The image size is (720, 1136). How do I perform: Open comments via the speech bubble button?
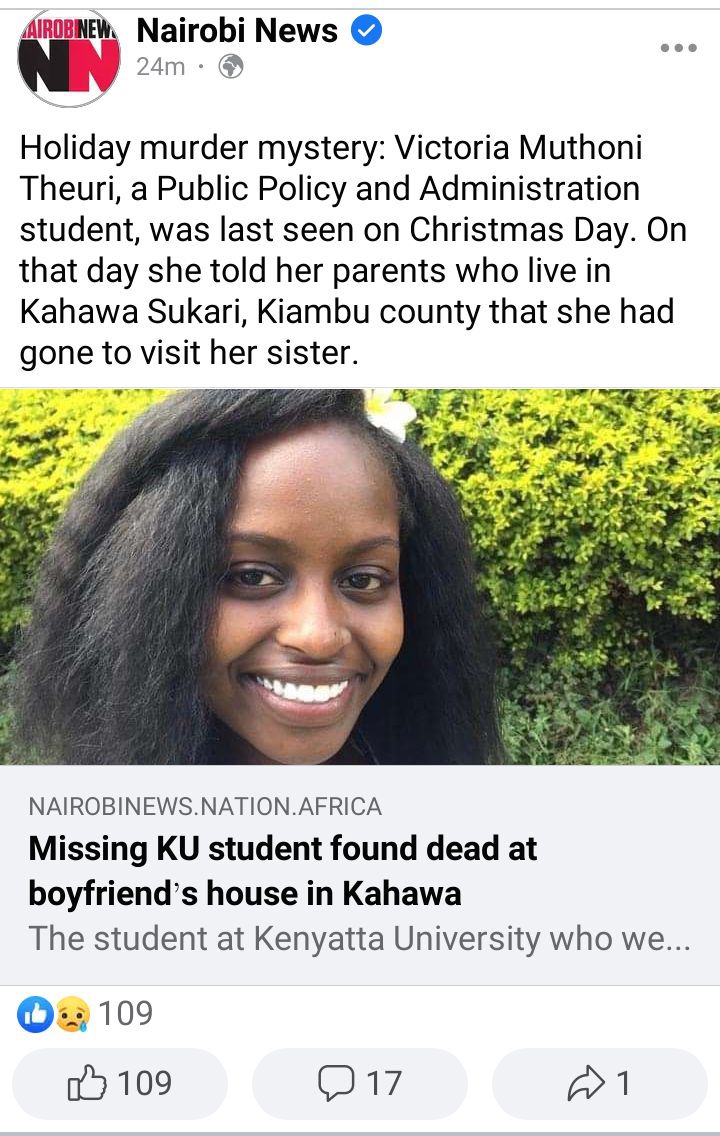[x=360, y=1083]
